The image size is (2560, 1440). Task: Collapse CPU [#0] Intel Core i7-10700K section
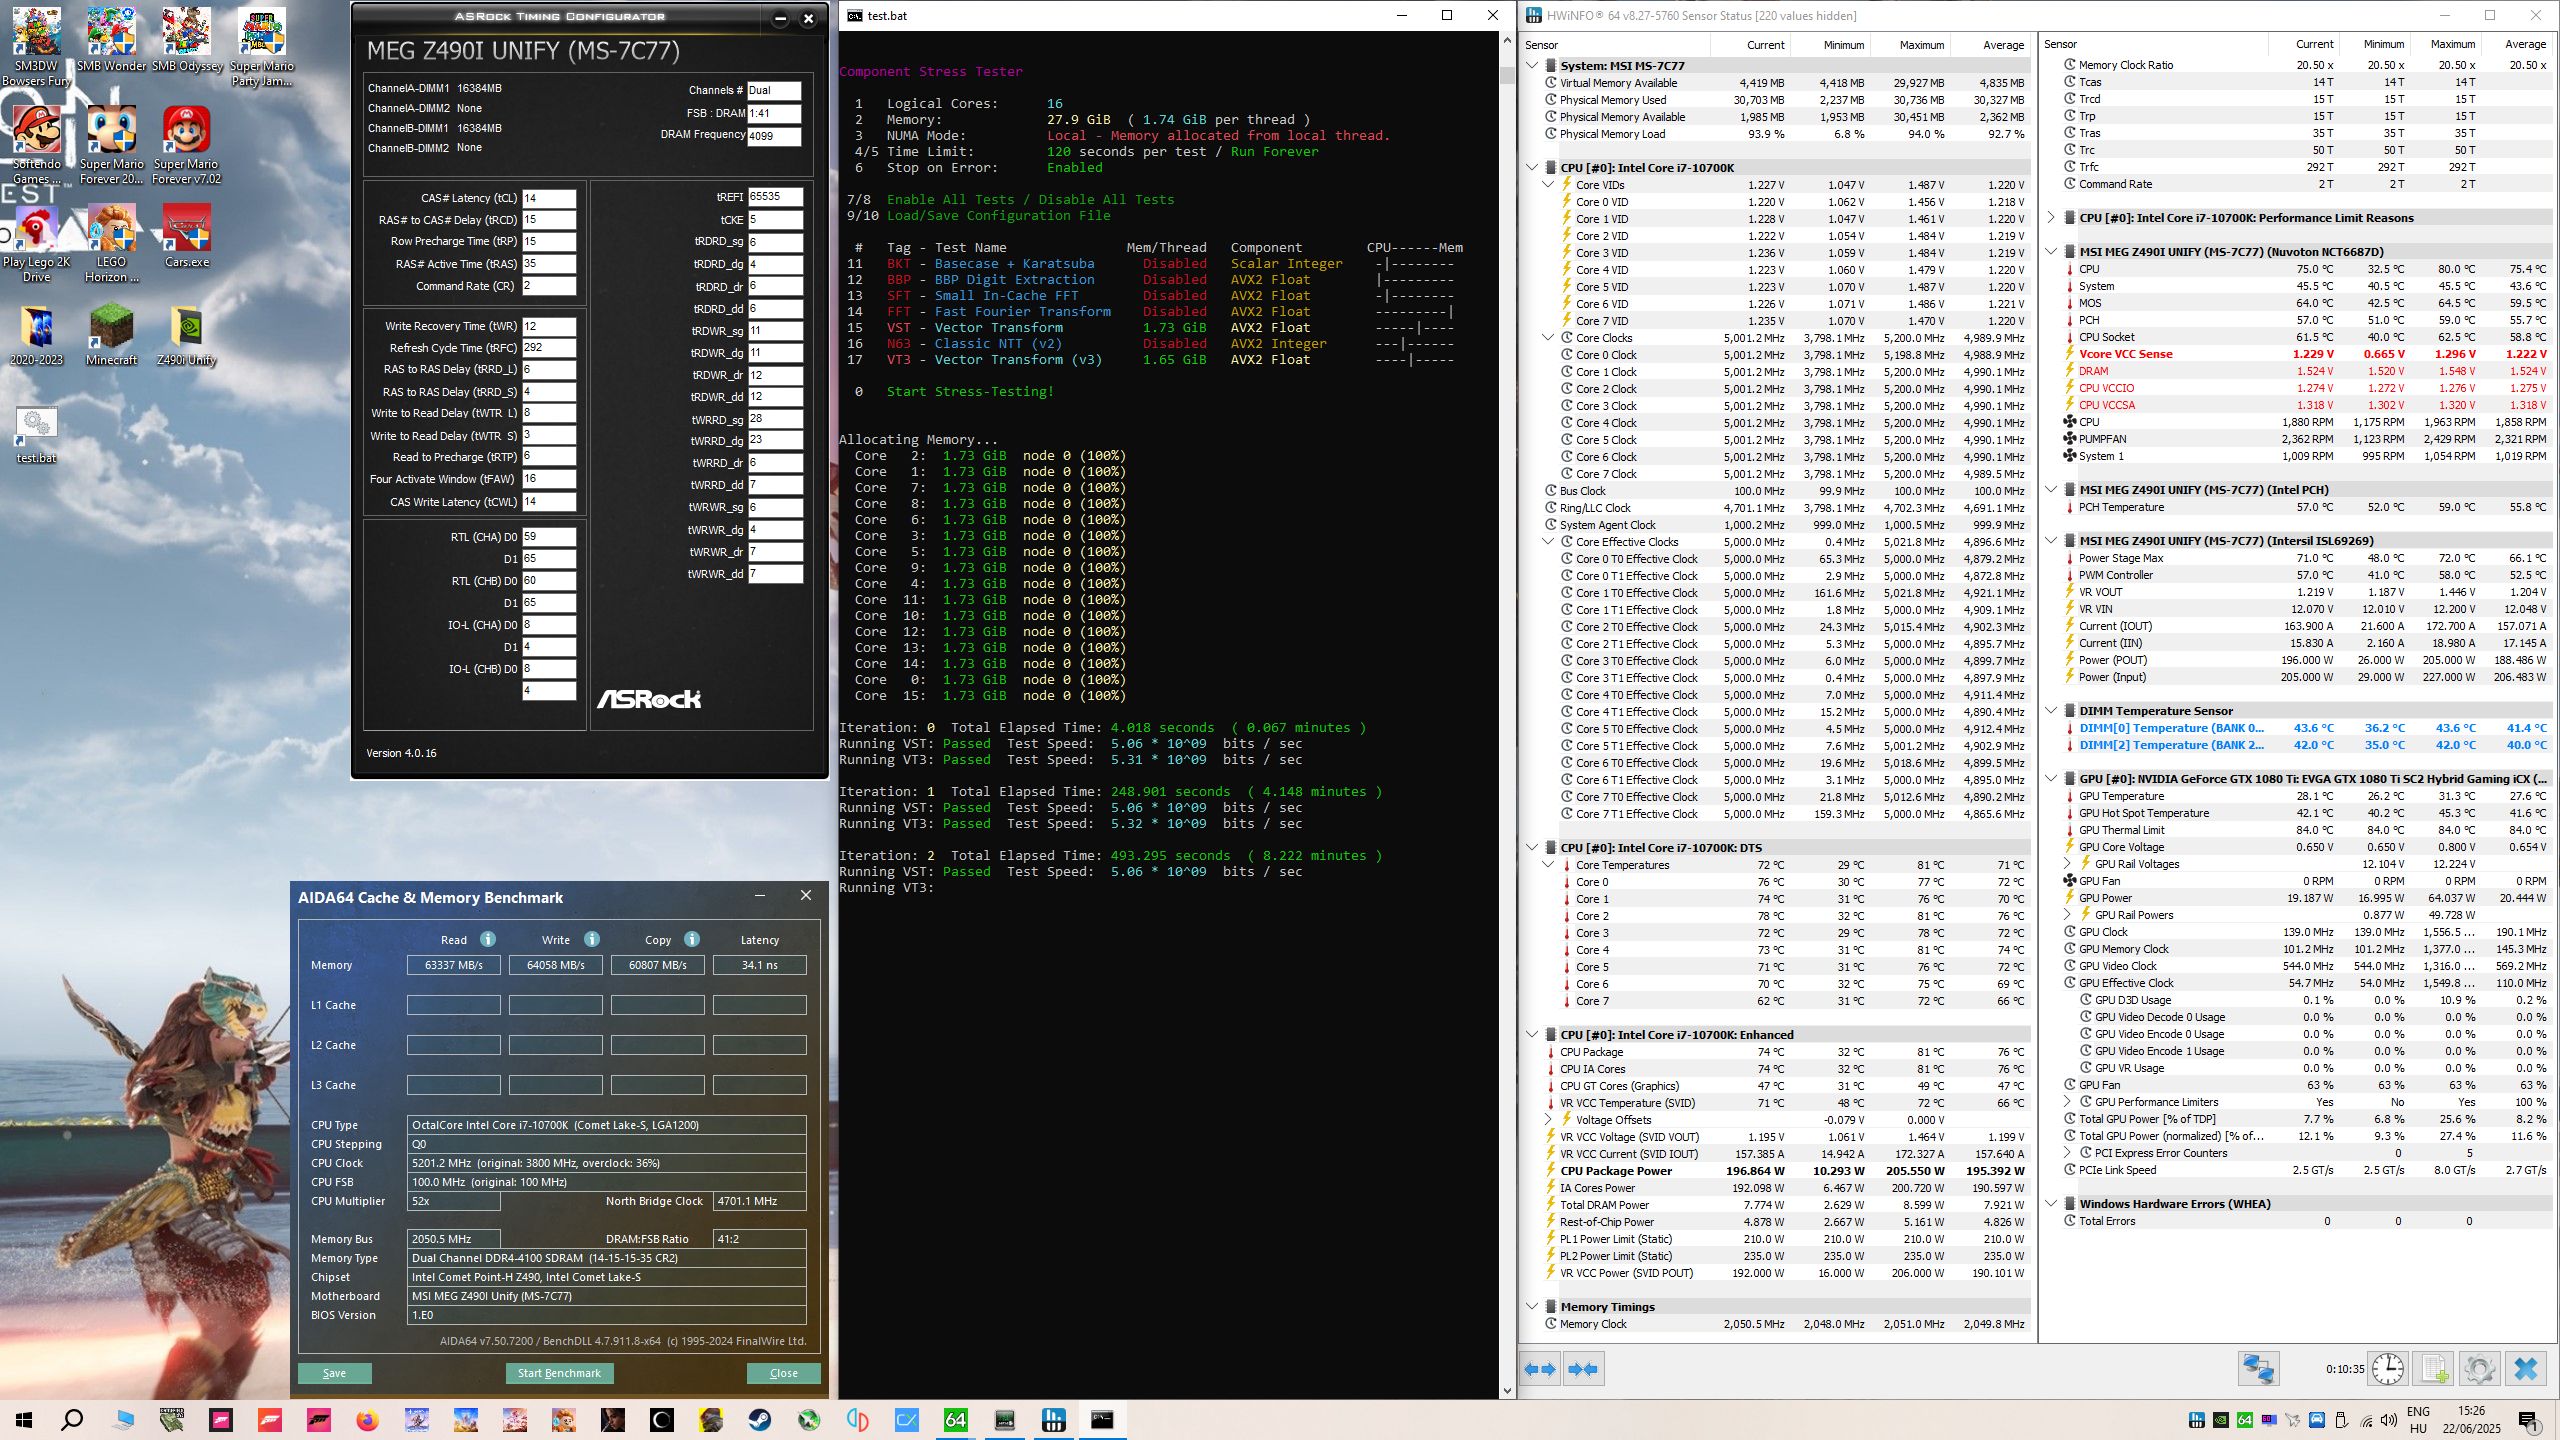click(1532, 168)
